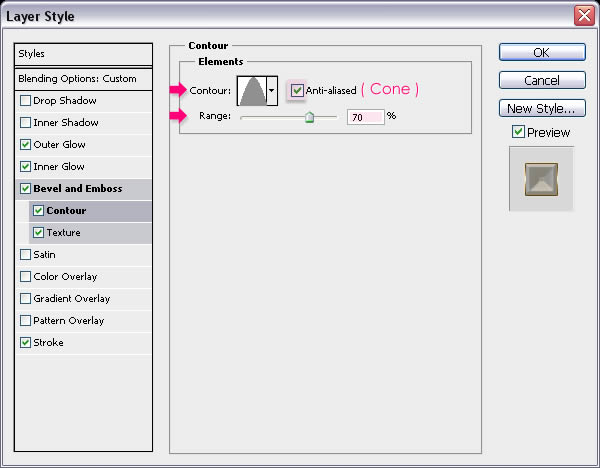Enable the Color Overlay checkbox
The image size is (600, 468).
click(25, 277)
